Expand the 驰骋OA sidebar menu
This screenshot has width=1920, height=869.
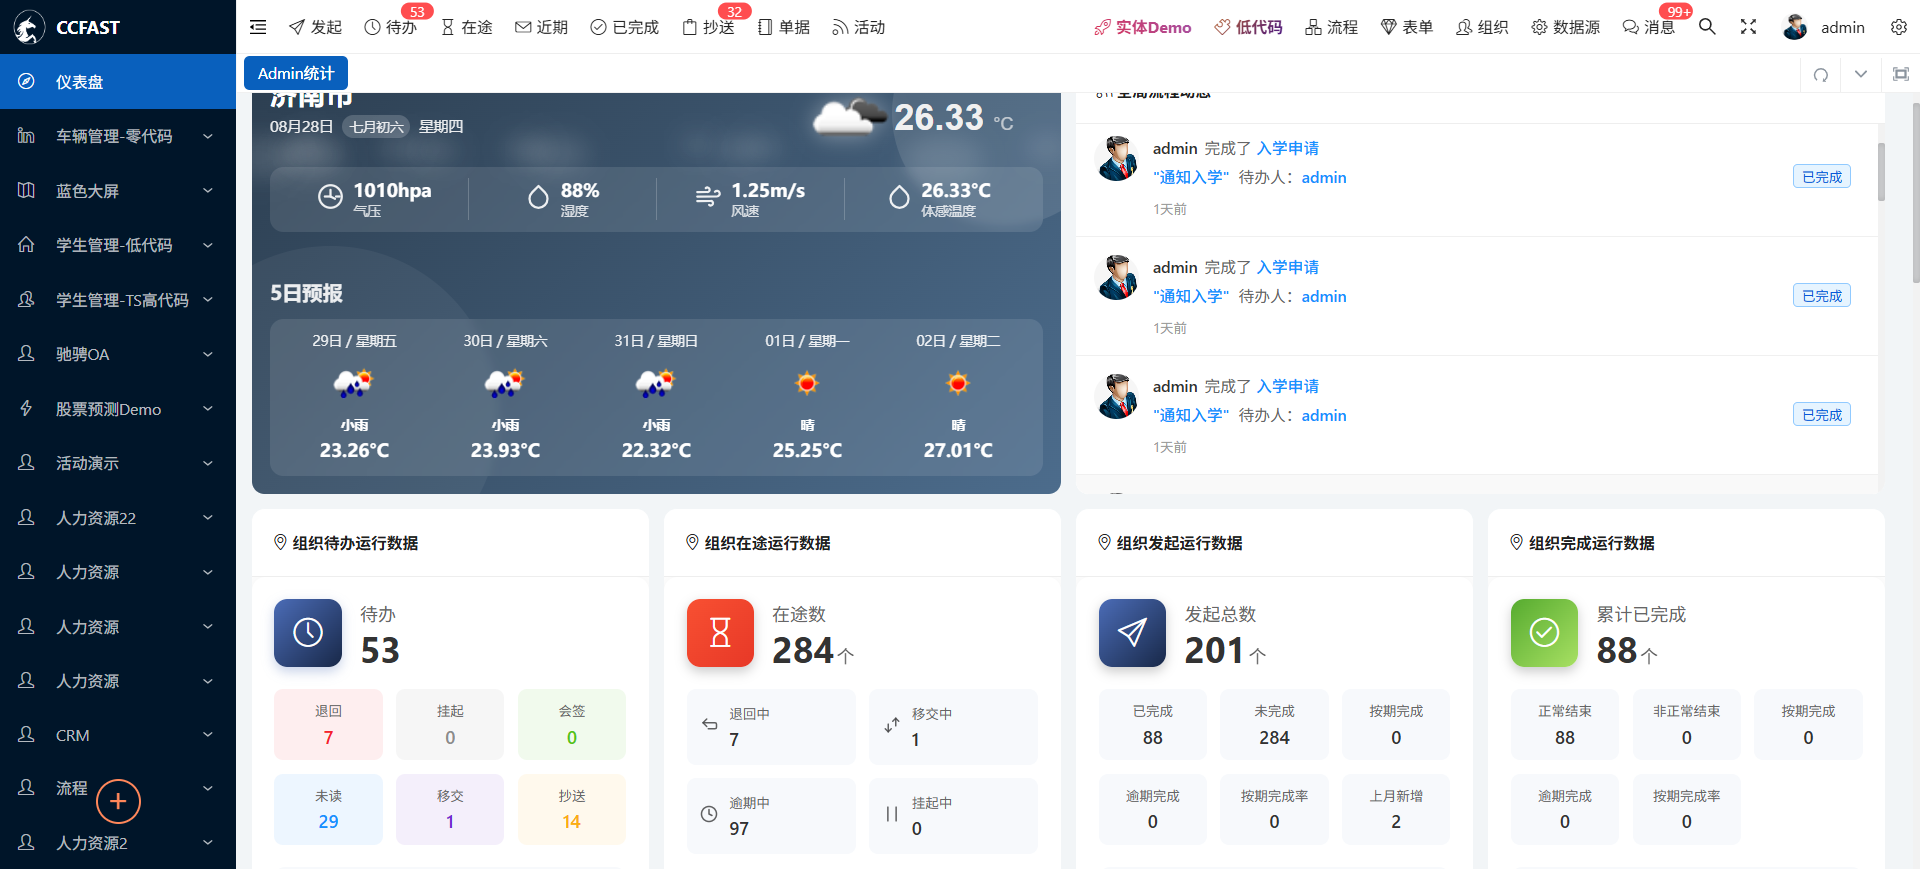pyautogui.click(x=118, y=354)
